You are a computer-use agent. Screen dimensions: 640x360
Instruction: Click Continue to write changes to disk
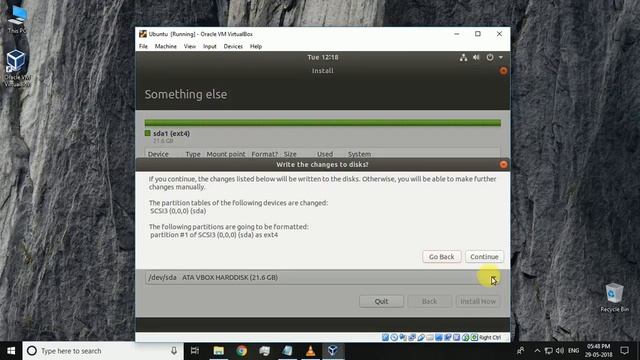(484, 257)
